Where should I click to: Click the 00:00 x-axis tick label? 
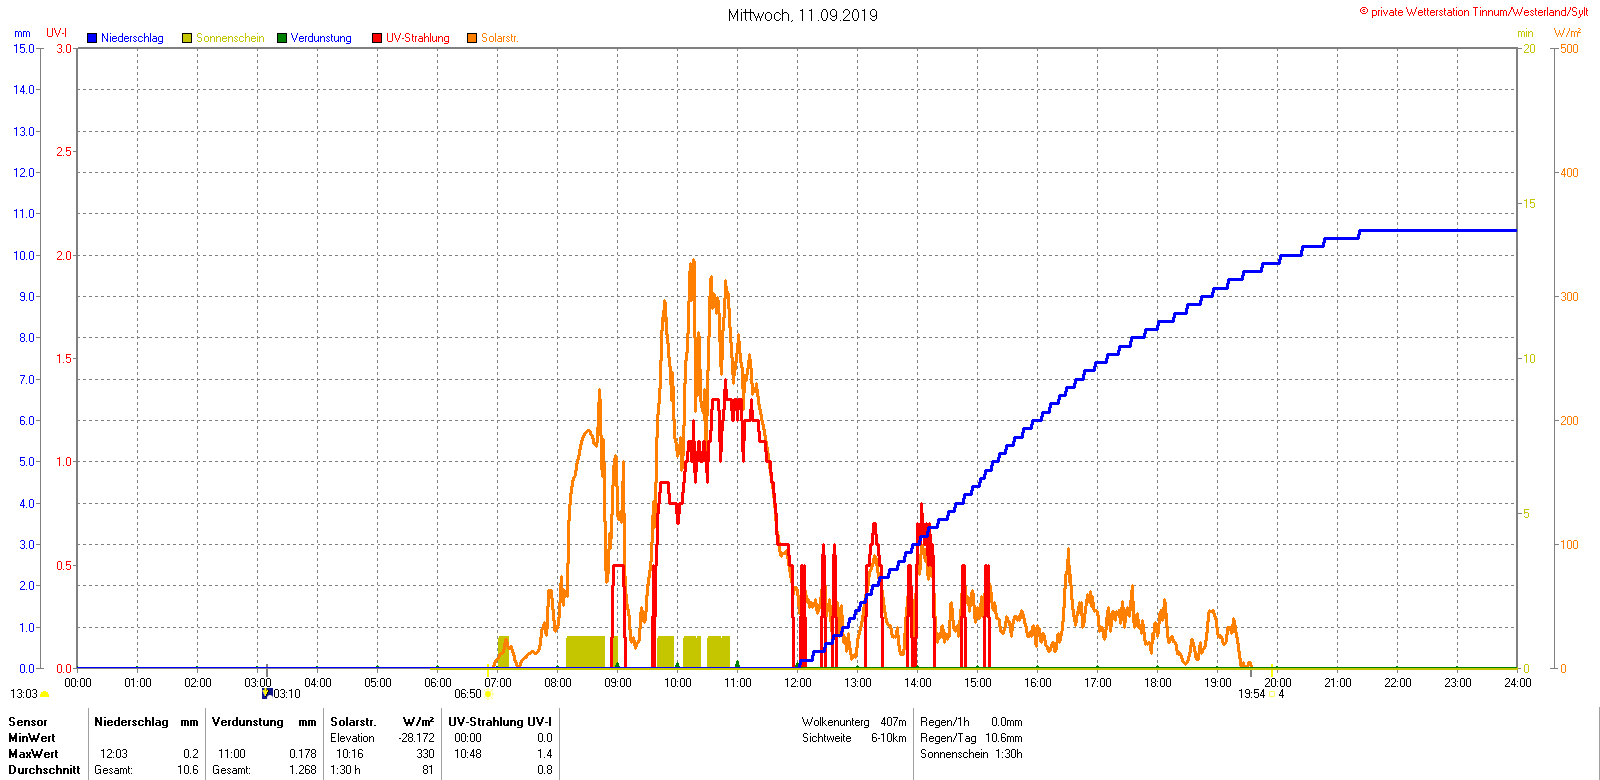point(78,683)
